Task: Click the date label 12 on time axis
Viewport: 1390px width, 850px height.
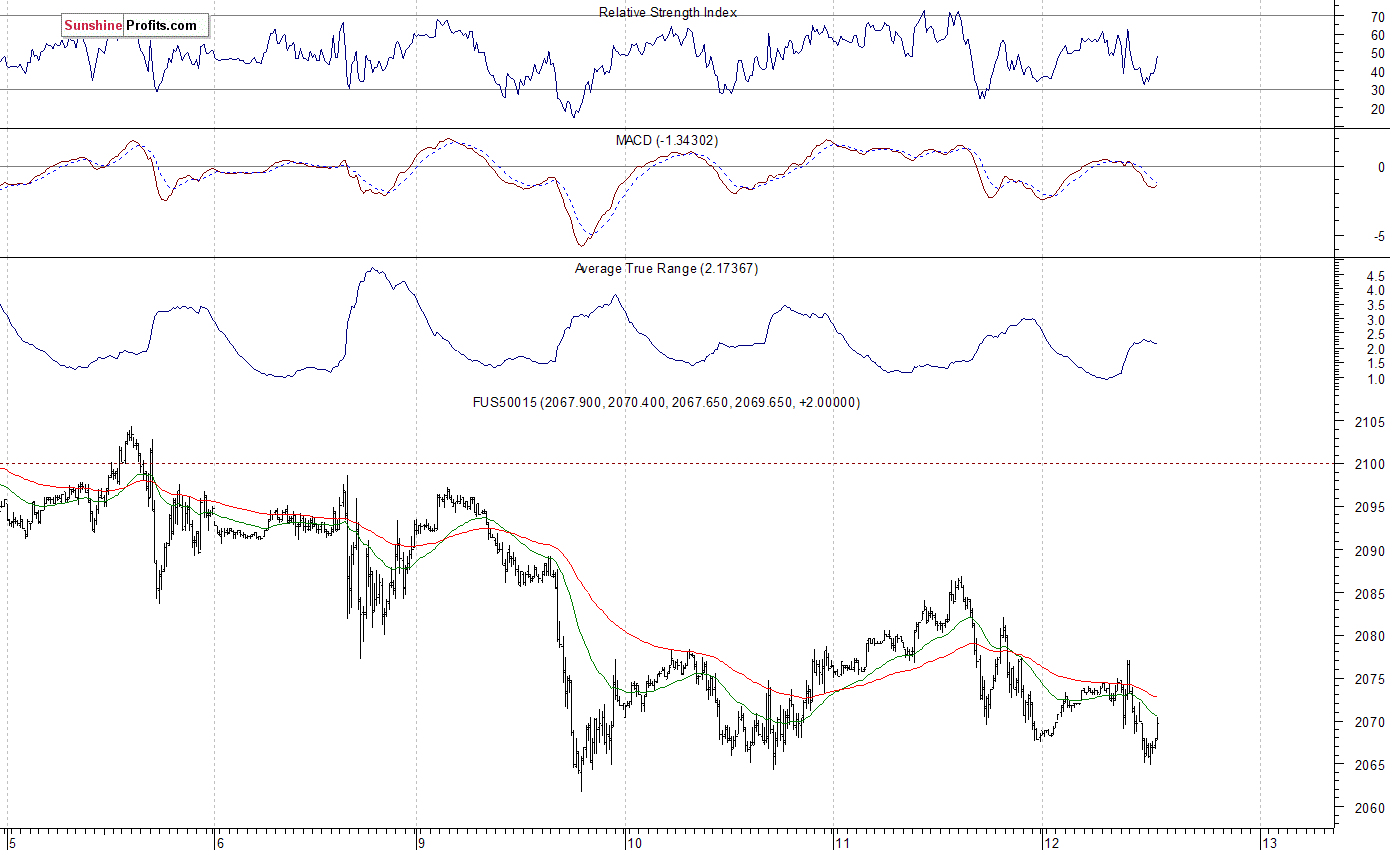Action: pyautogui.click(x=1052, y=842)
